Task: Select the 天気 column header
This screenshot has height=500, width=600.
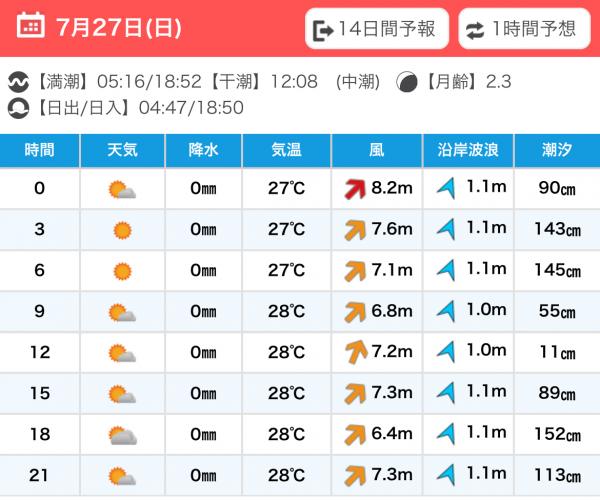Action: [122, 150]
